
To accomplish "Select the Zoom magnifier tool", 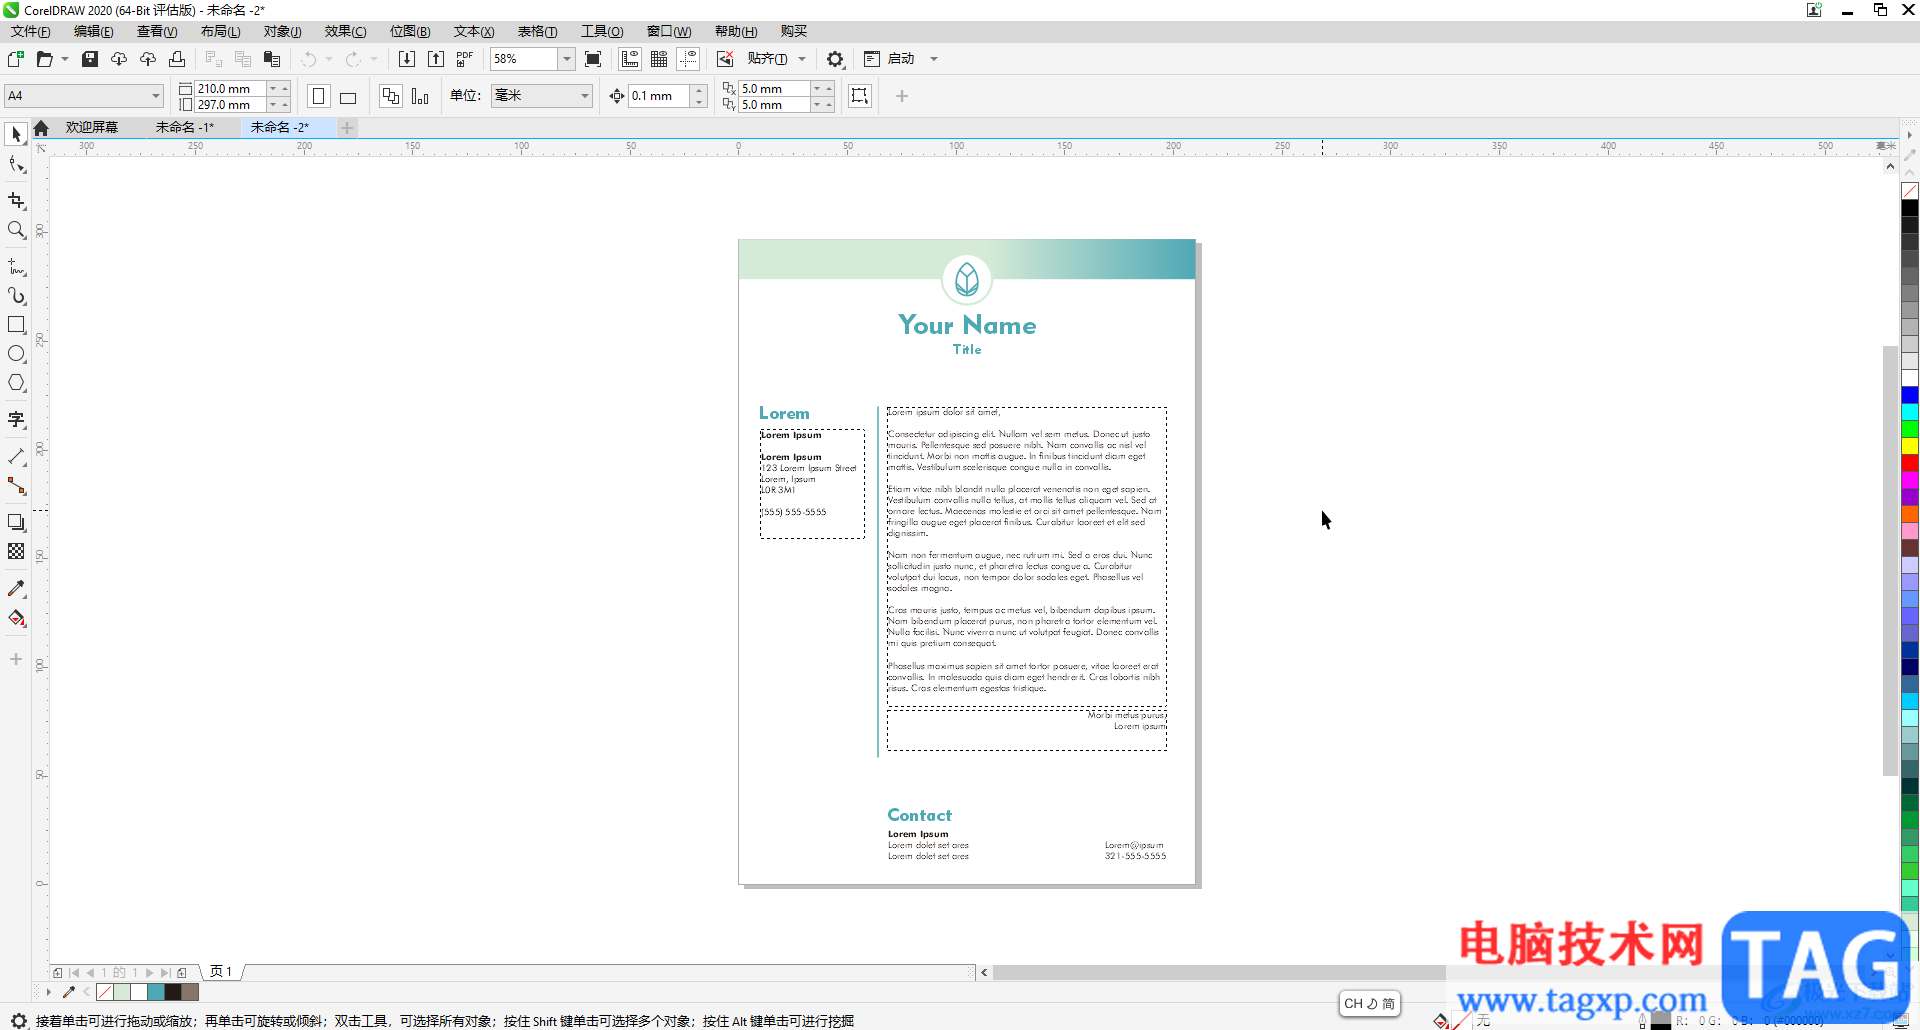I will pos(16,230).
